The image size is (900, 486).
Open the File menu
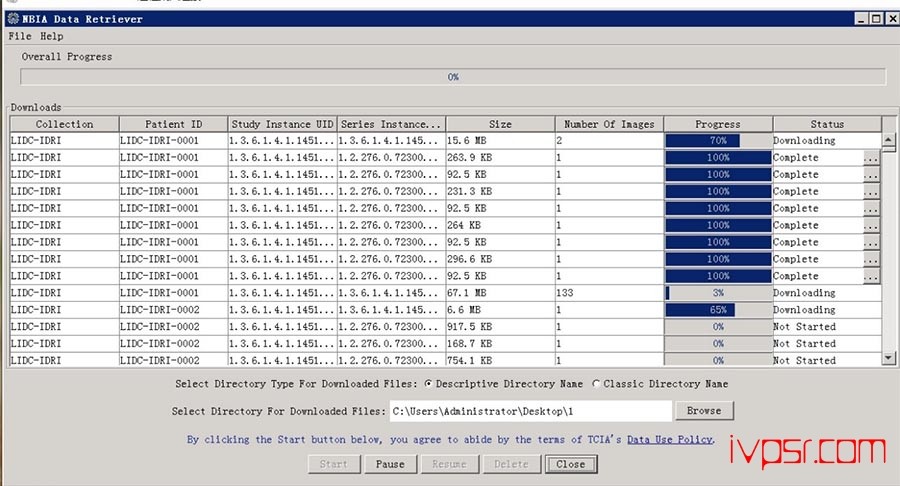click(x=20, y=36)
